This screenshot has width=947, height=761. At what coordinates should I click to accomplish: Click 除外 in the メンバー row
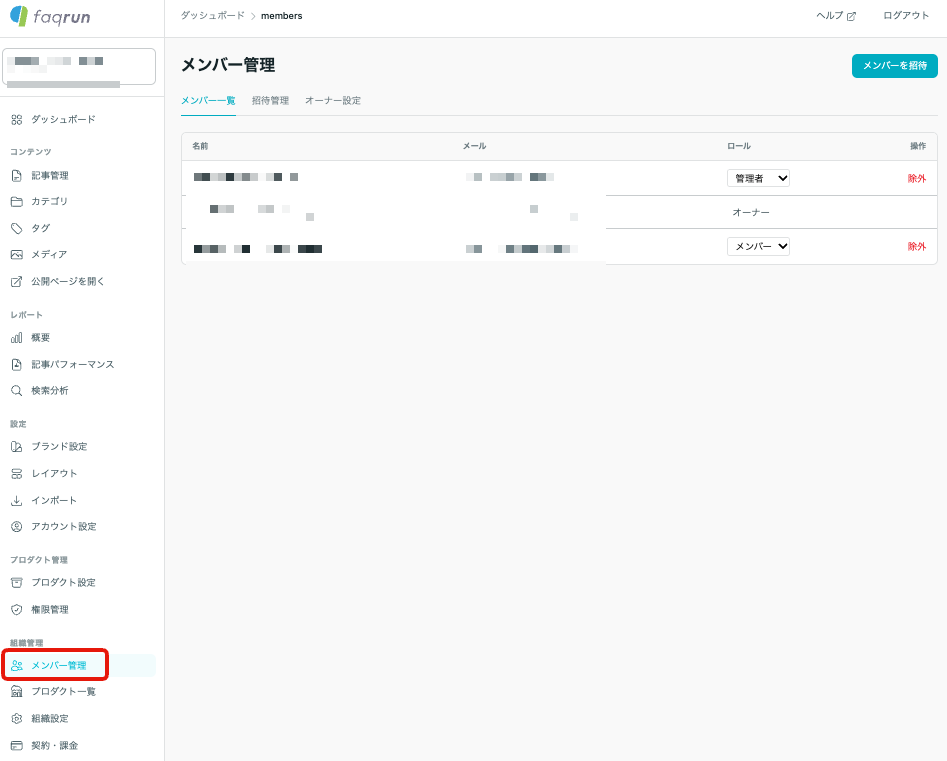917,246
